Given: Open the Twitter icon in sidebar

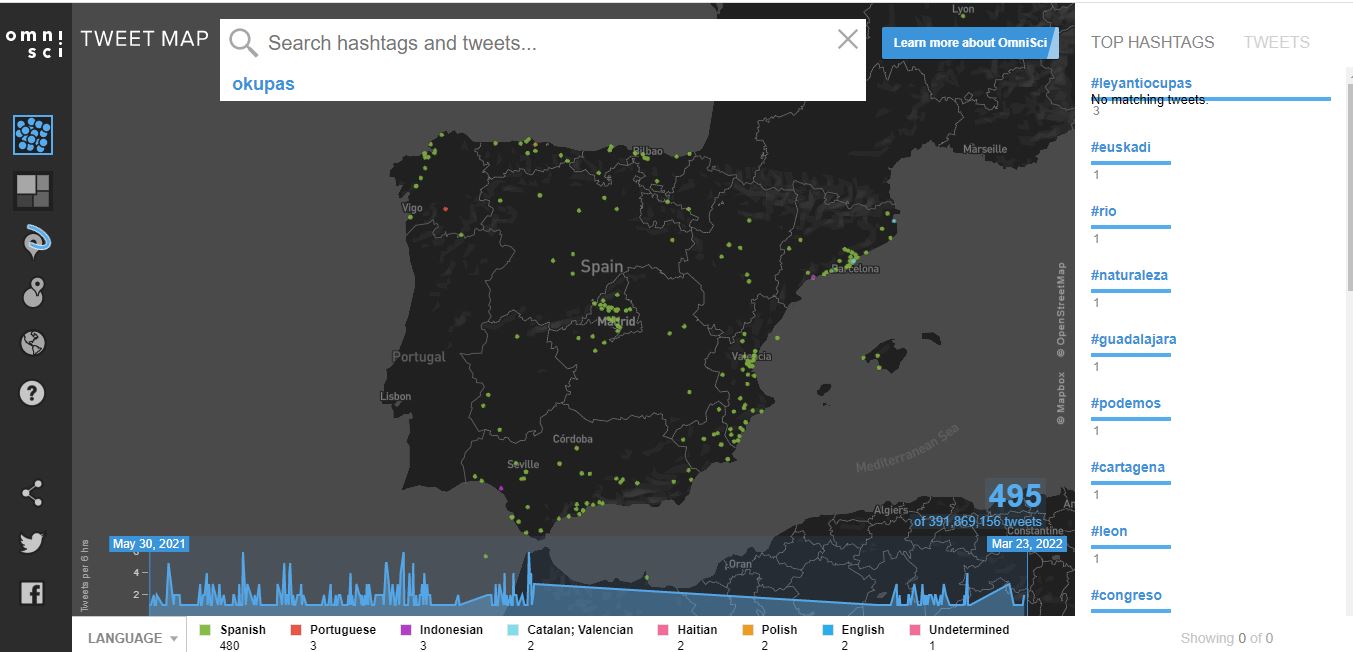Looking at the screenshot, I should tap(33, 541).
